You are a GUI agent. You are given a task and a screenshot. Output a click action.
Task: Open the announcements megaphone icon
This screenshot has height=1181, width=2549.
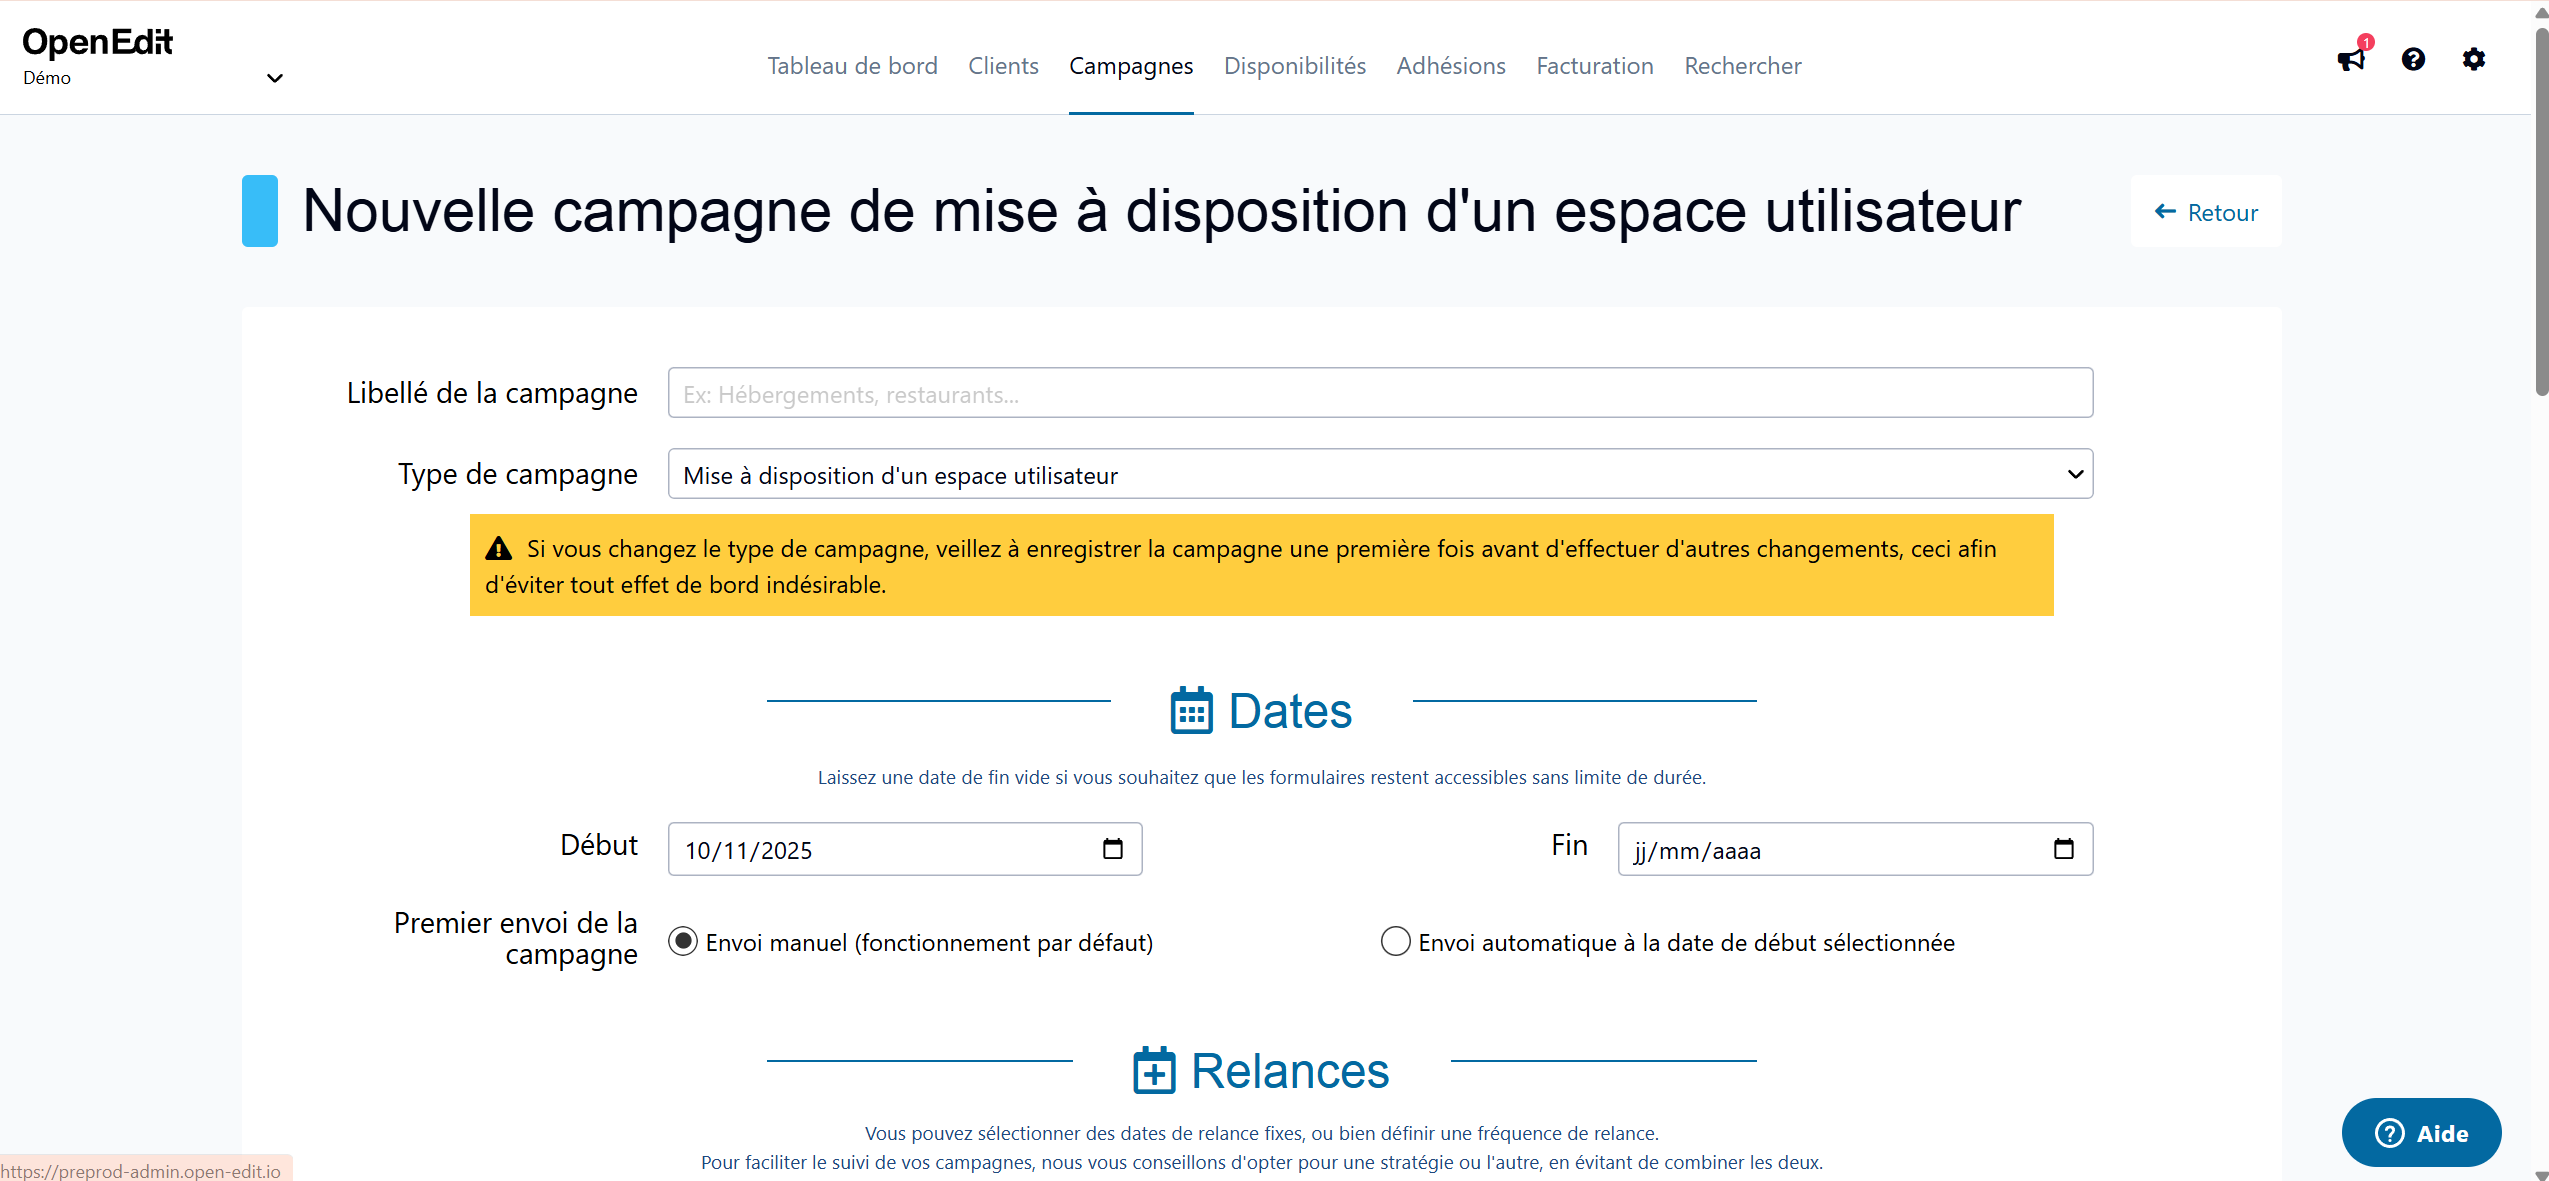click(2350, 60)
